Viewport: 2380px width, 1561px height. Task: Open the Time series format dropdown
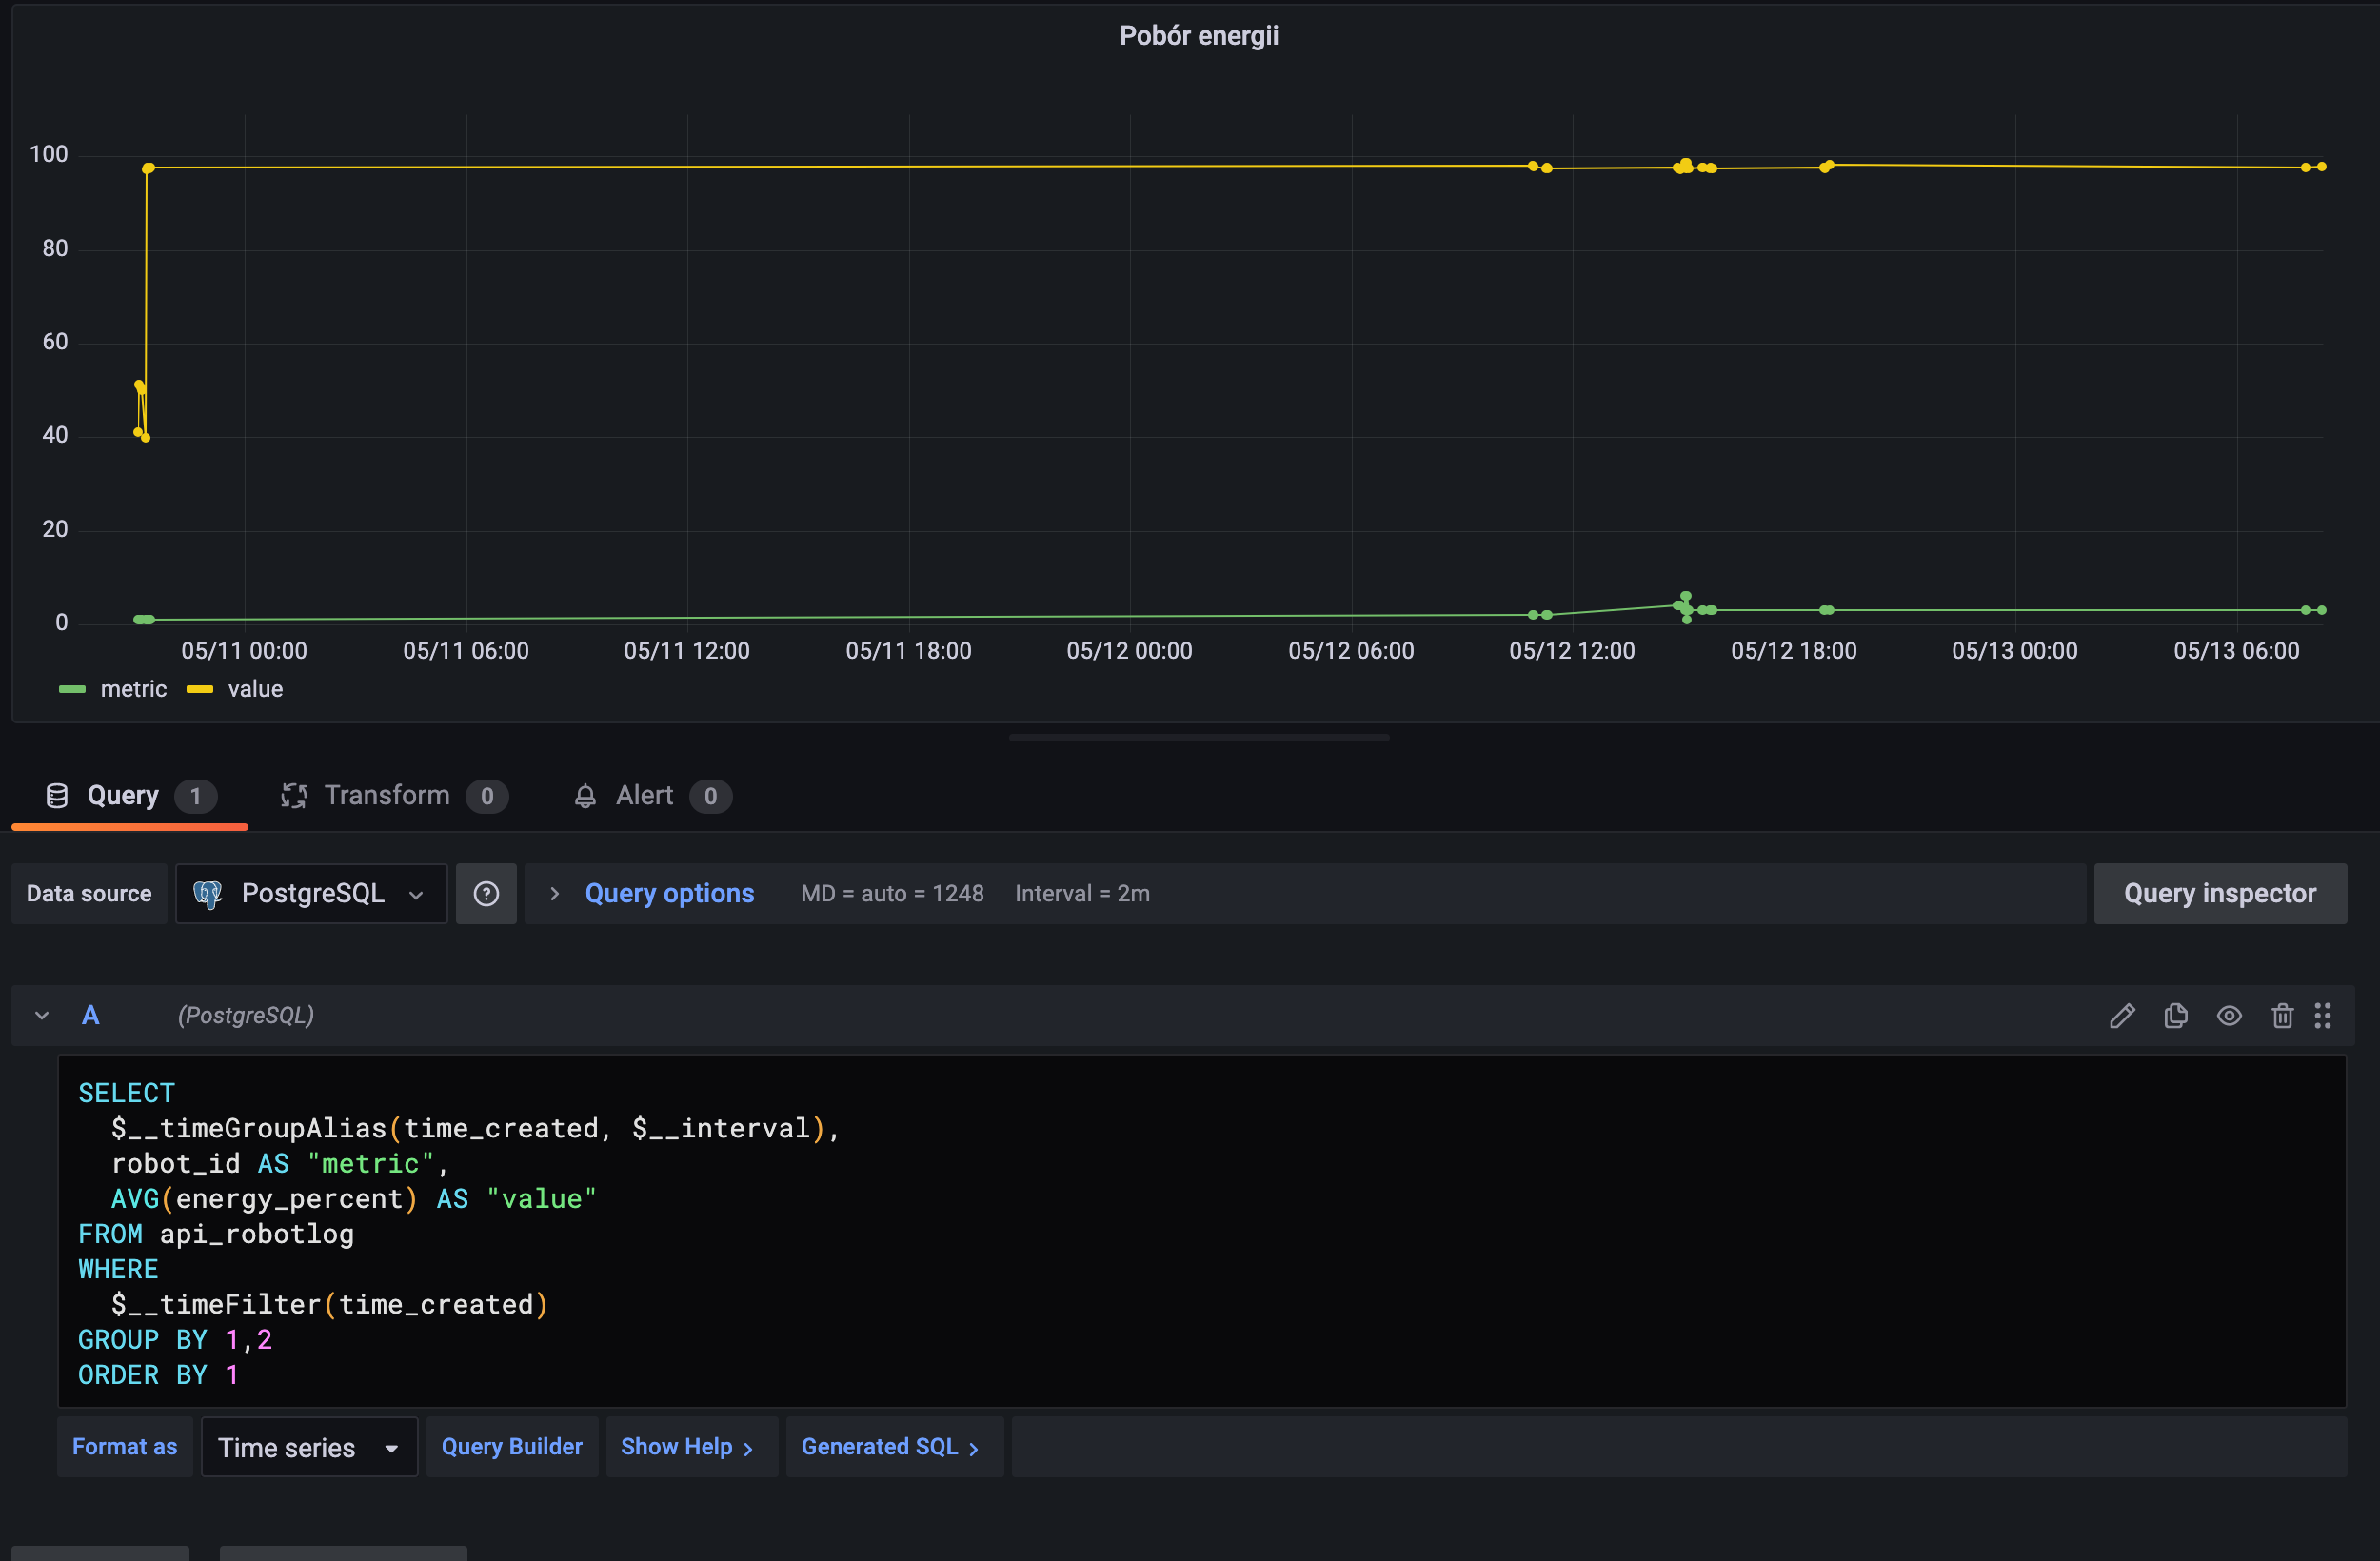pyautogui.click(x=308, y=1447)
